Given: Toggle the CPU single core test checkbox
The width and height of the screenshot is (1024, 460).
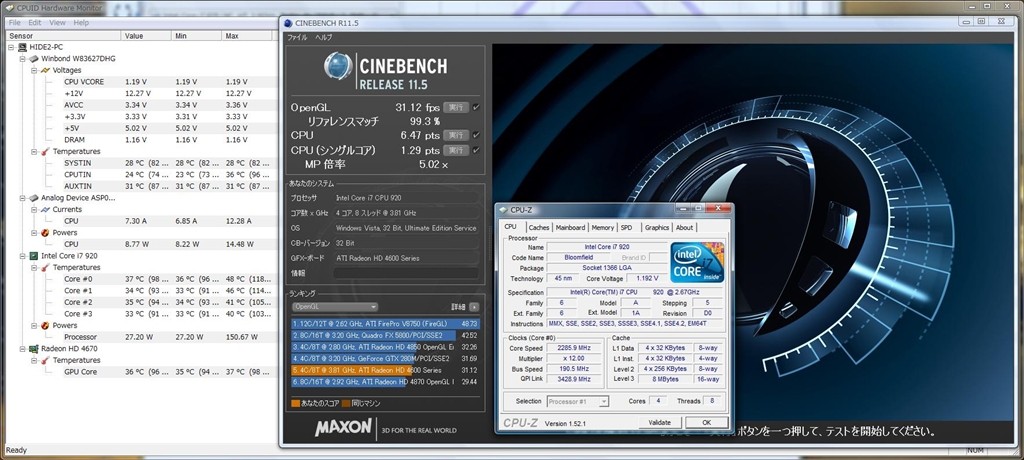Looking at the screenshot, I should 476,150.
